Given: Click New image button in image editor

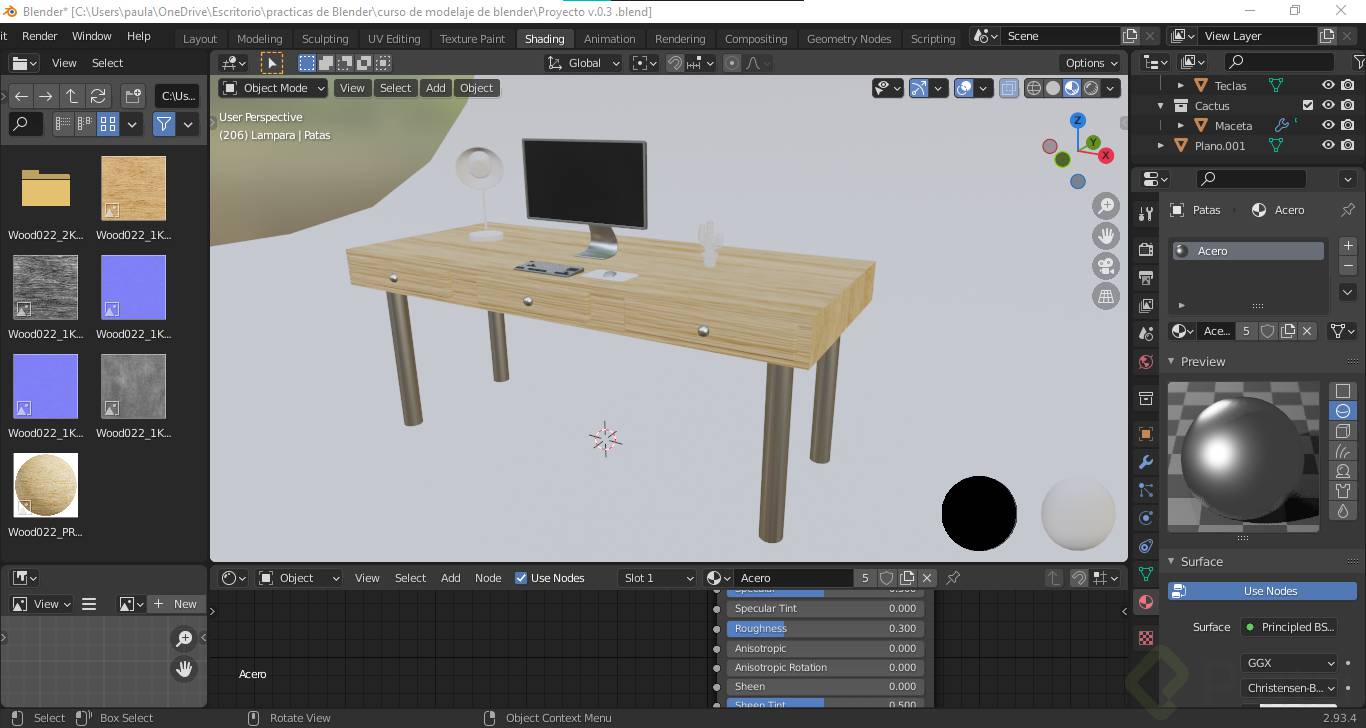Looking at the screenshot, I should [176, 604].
